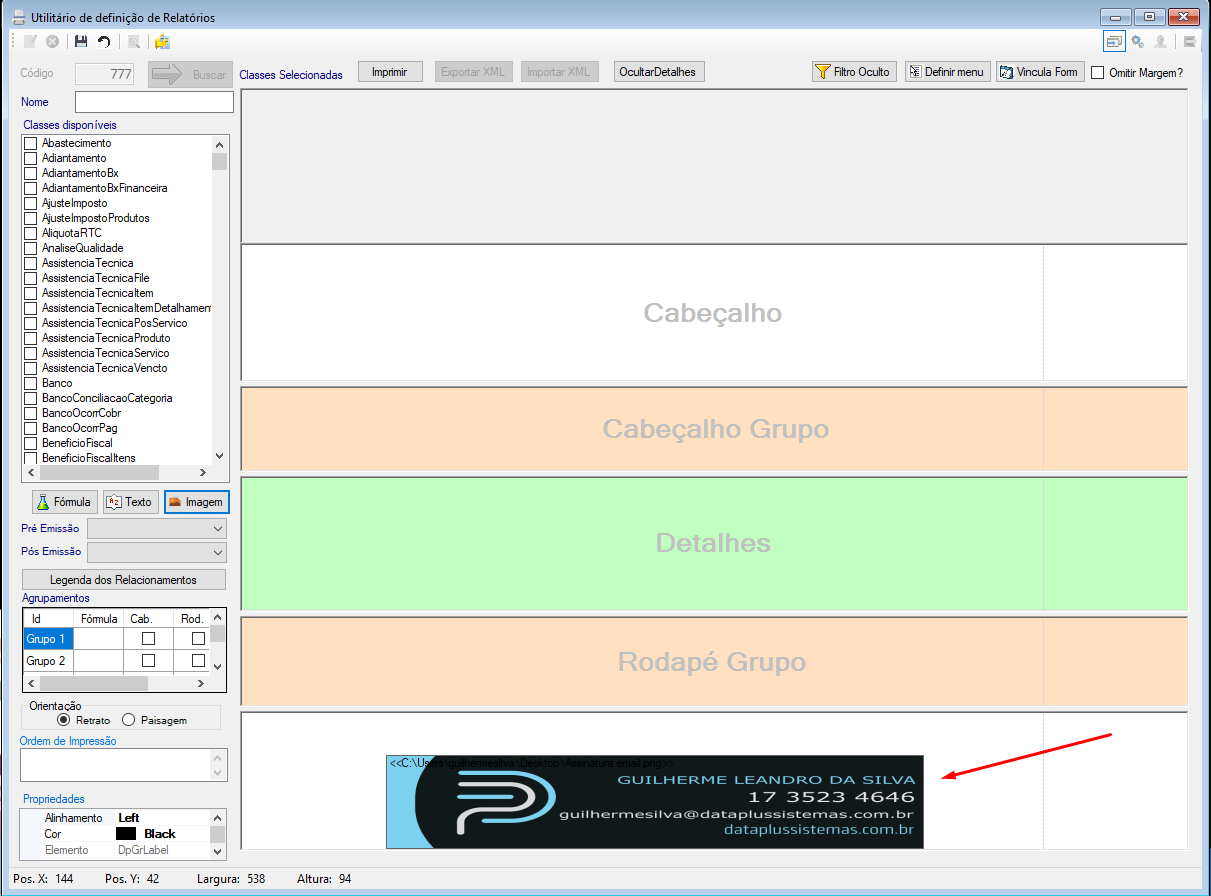1211x896 pixels.
Task: Click the Fórmula flask button
Action: [x=65, y=502]
